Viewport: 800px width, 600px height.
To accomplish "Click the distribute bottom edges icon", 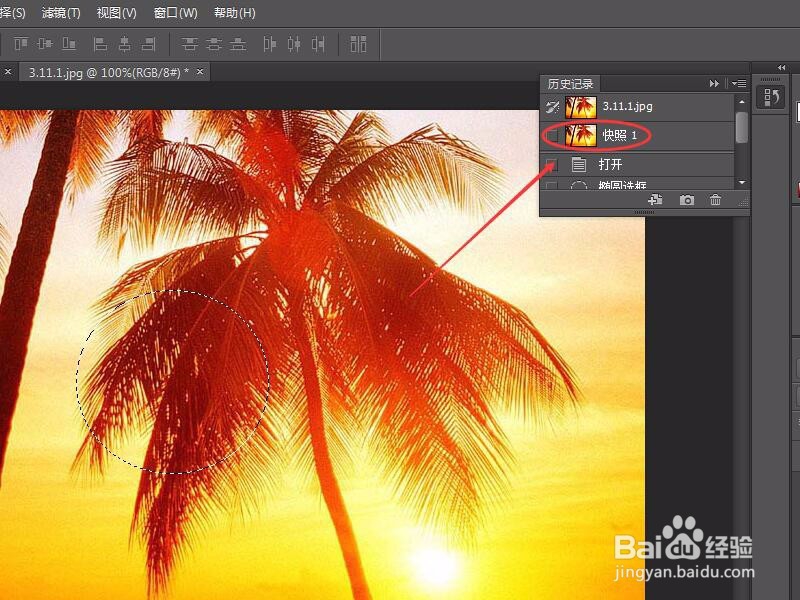I will click(238, 44).
